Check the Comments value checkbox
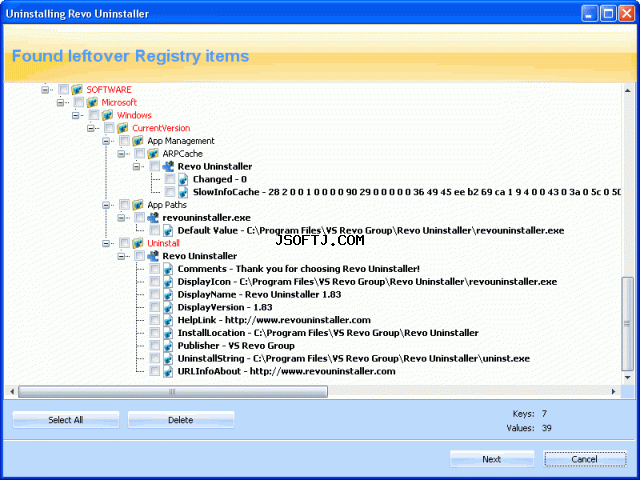 (x=155, y=268)
